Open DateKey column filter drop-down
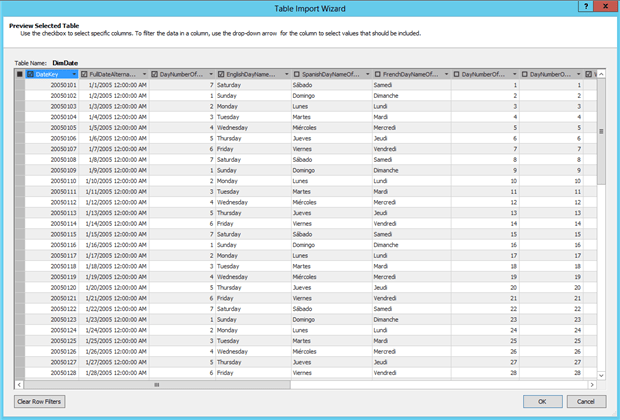620x420 pixels. point(74,74)
